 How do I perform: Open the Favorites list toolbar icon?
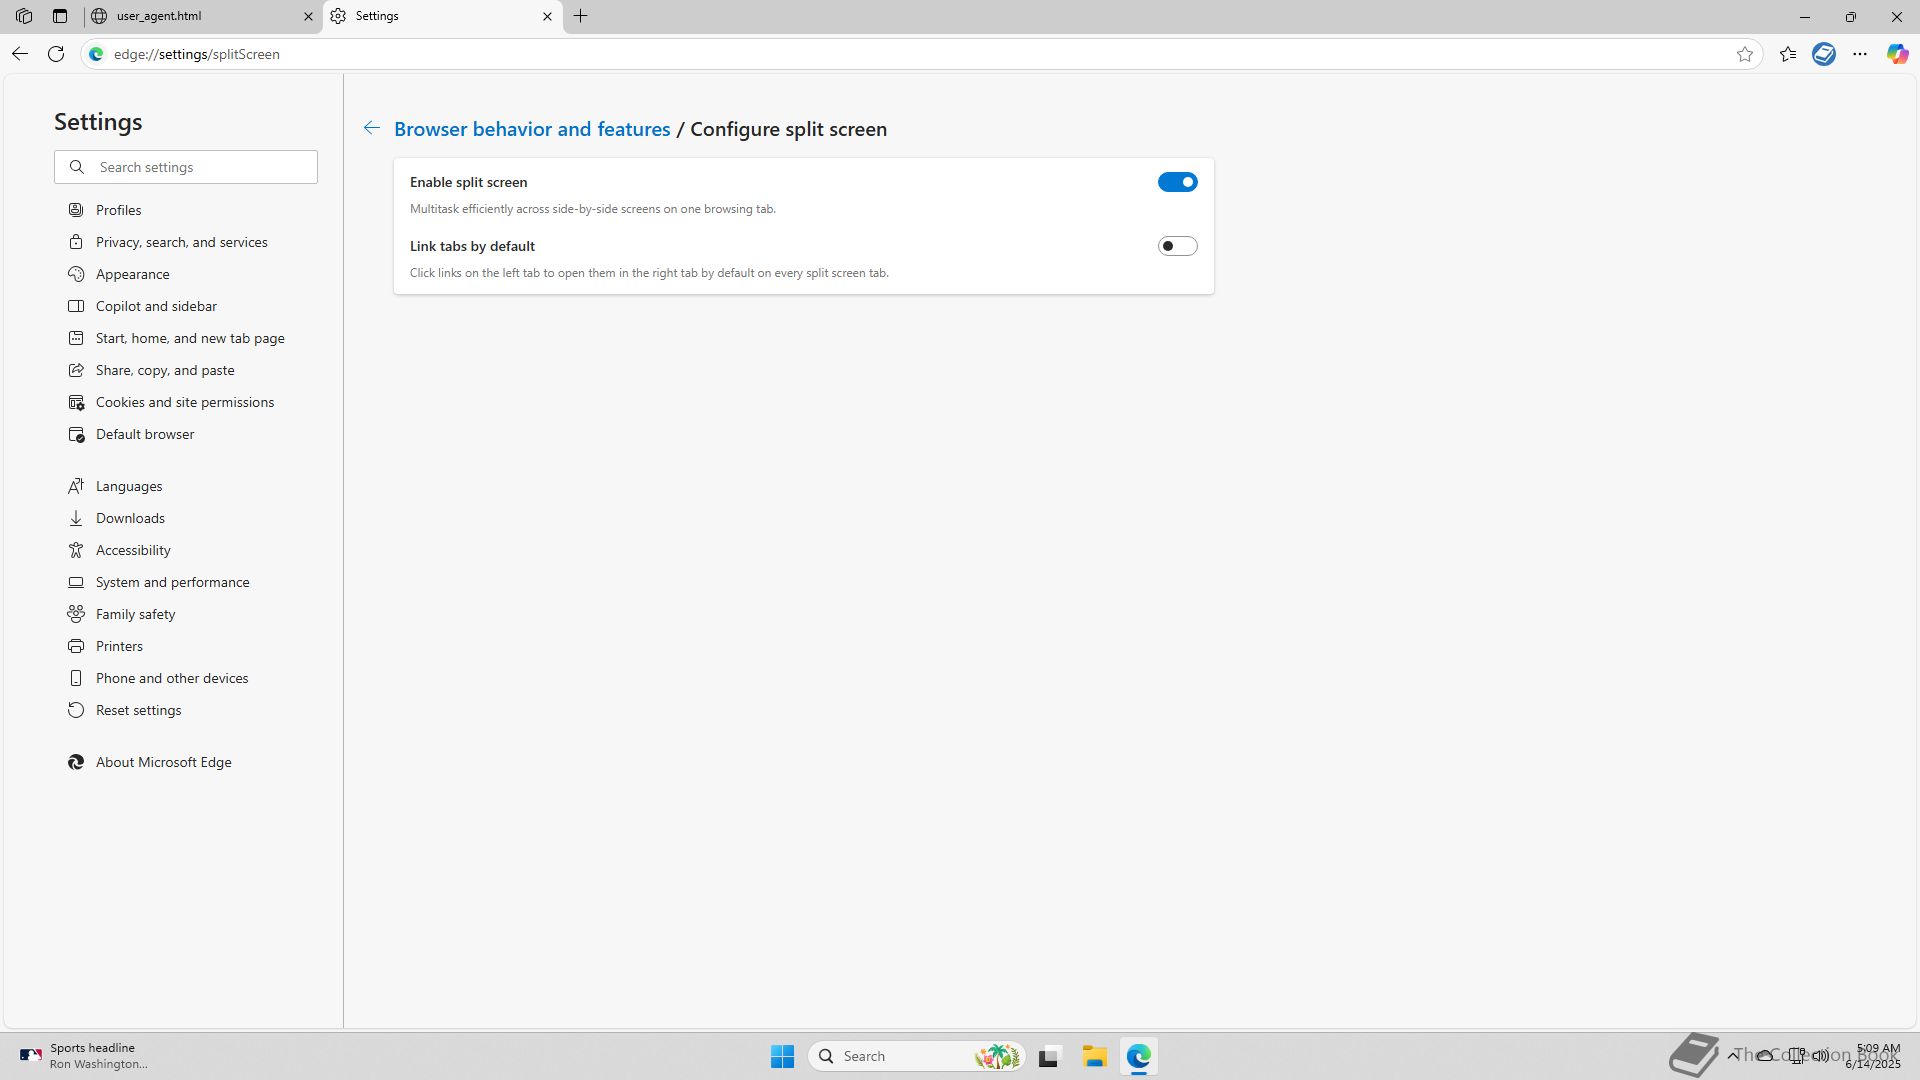click(1788, 54)
